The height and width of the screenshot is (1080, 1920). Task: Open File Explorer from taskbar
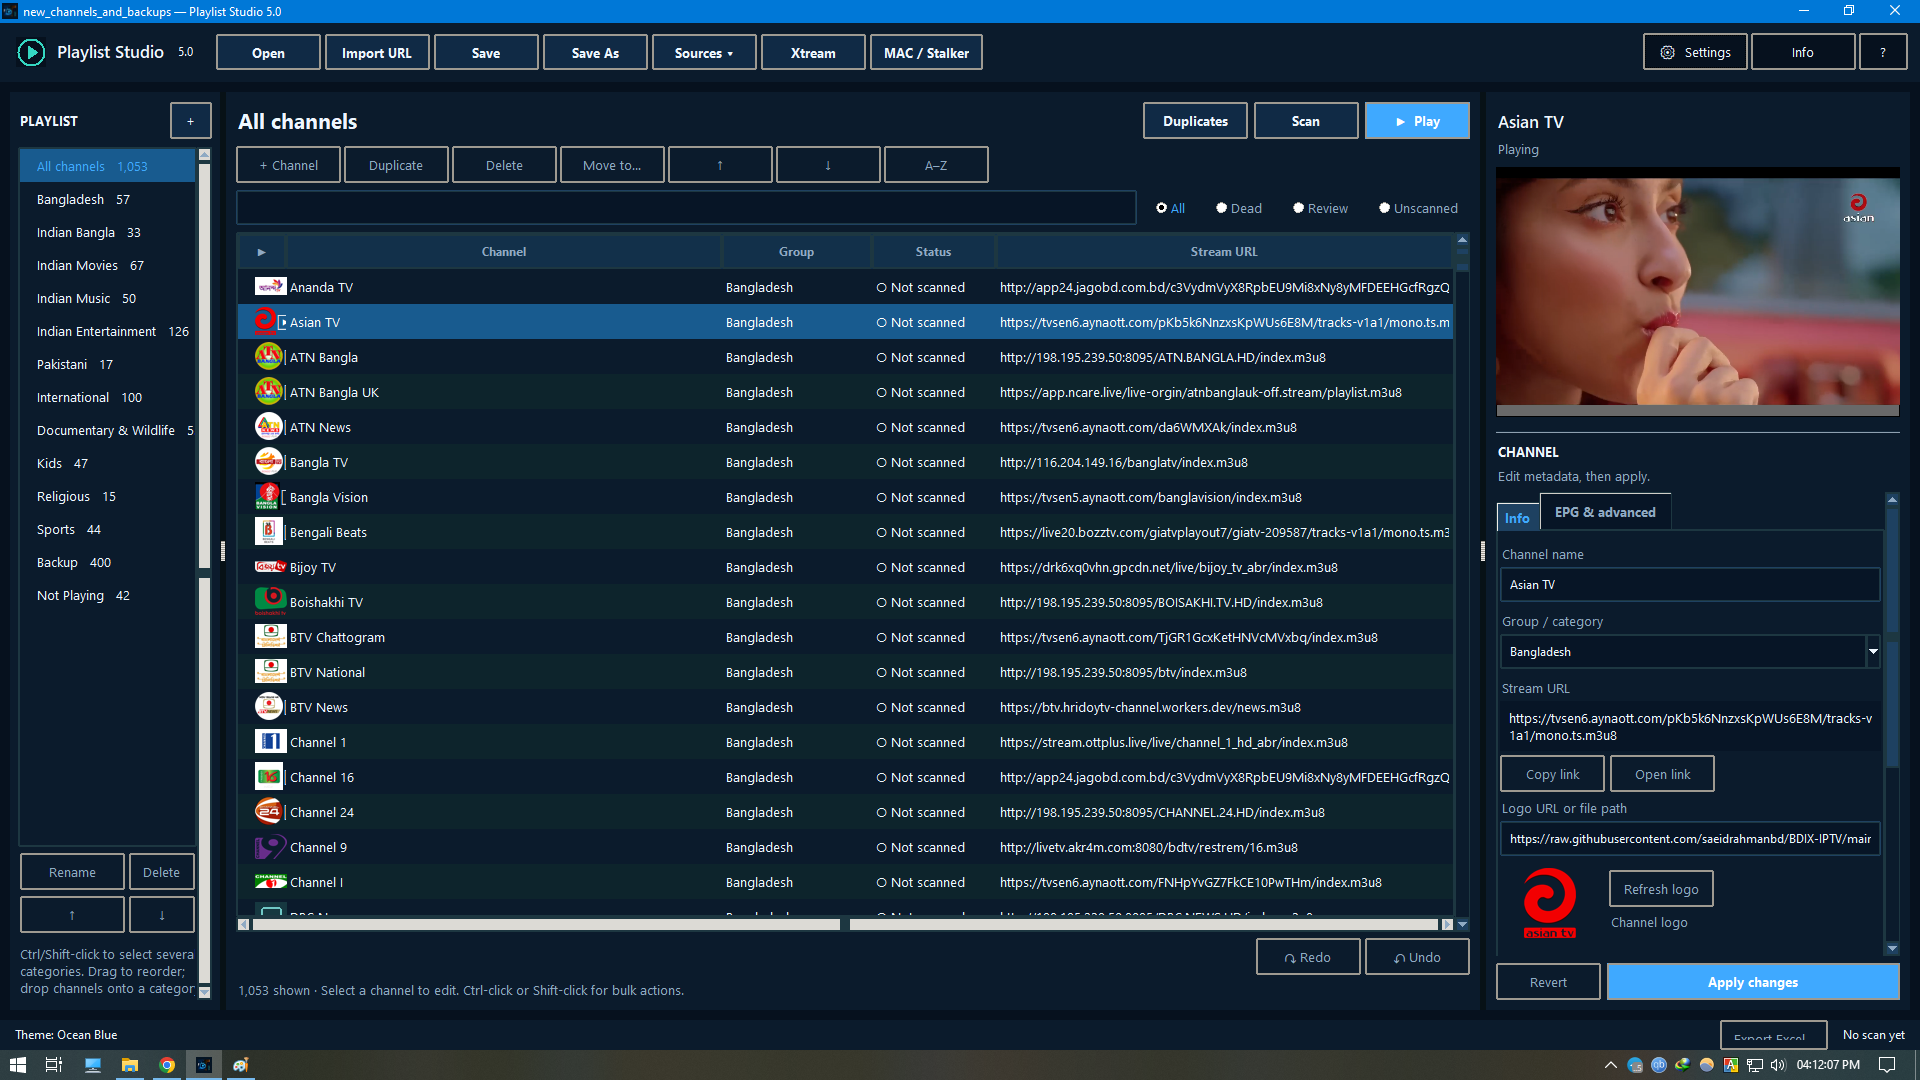[x=130, y=1065]
